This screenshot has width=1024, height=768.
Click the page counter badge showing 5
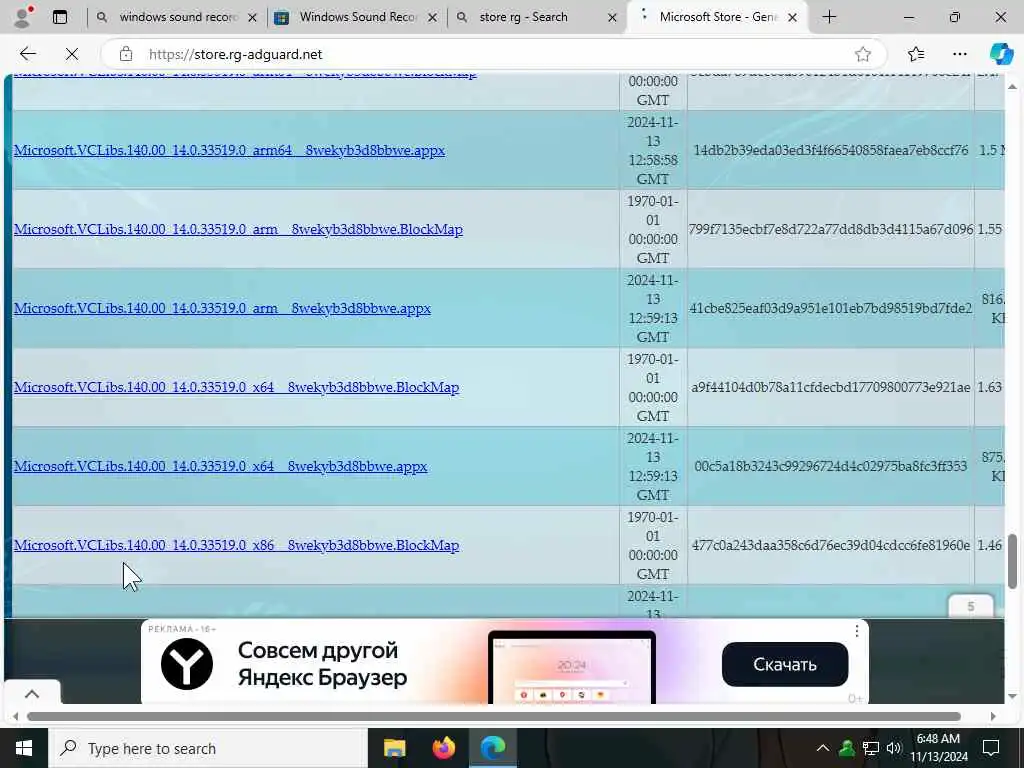click(x=970, y=606)
